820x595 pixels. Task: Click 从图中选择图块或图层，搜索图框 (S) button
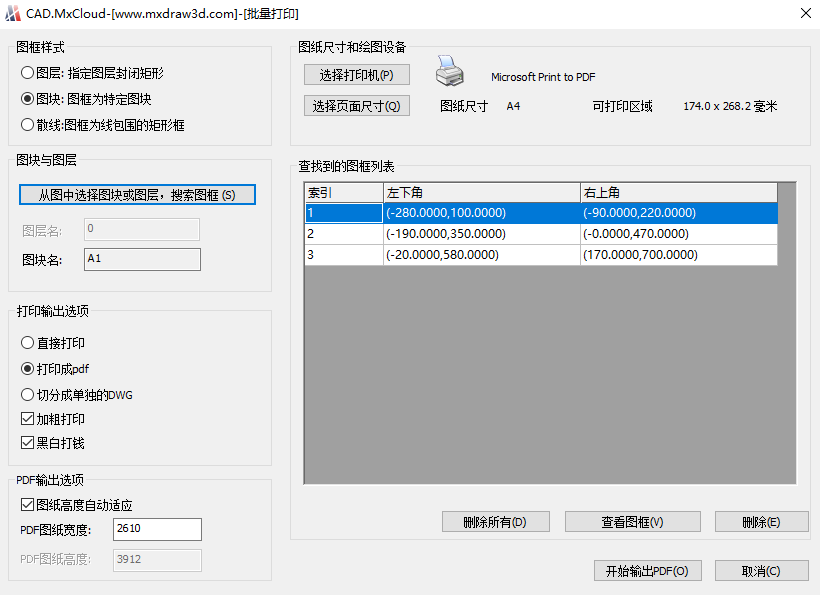[x=137, y=195]
